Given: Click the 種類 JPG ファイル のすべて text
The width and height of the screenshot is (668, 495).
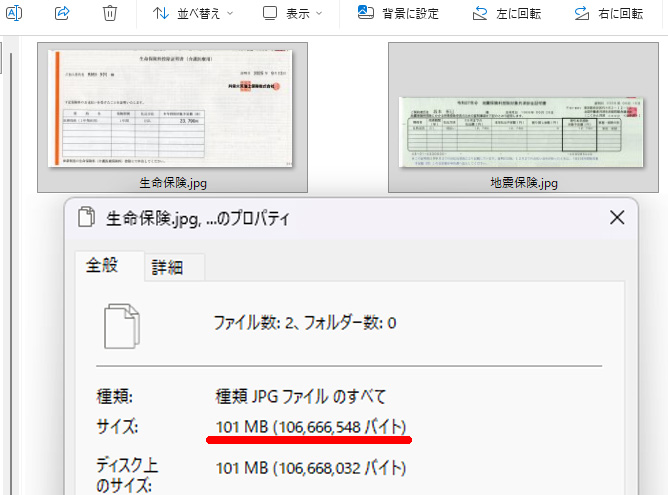Looking at the screenshot, I should coord(301,395).
